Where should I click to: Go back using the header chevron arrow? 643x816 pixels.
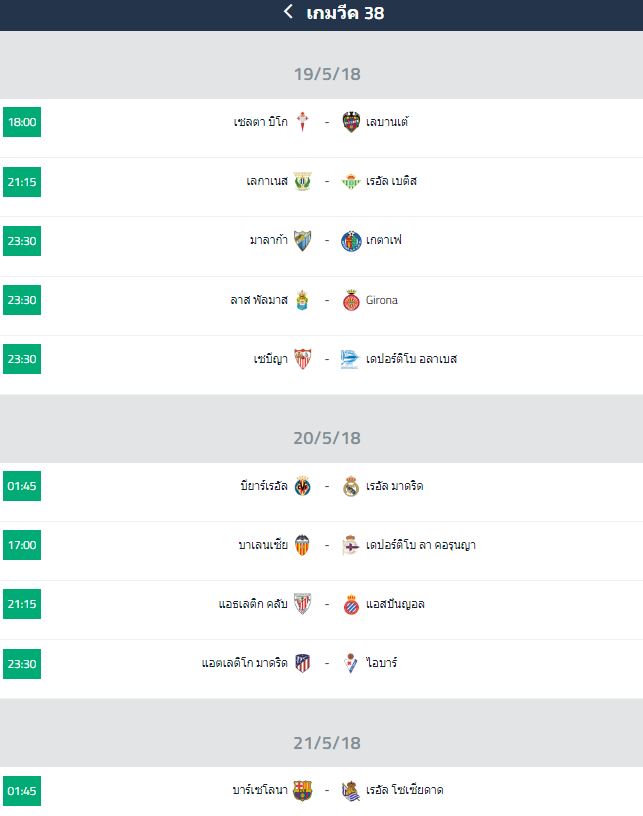click(x=289, y=11)
